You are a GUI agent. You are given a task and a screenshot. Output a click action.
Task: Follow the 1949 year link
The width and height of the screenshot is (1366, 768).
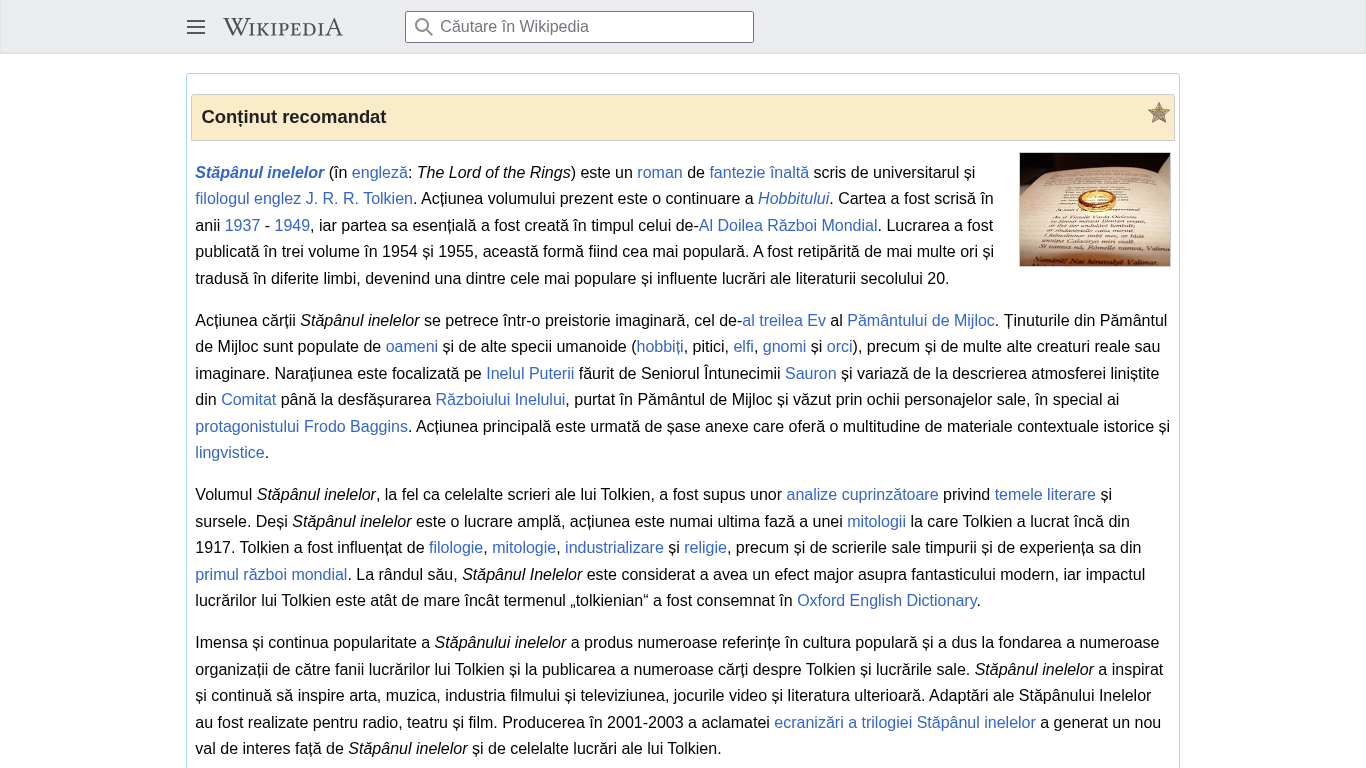click(292, 225)
